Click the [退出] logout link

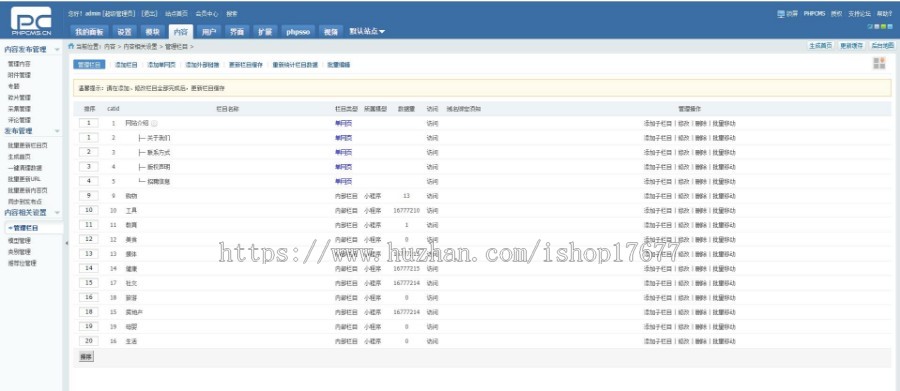coord(150,13)
